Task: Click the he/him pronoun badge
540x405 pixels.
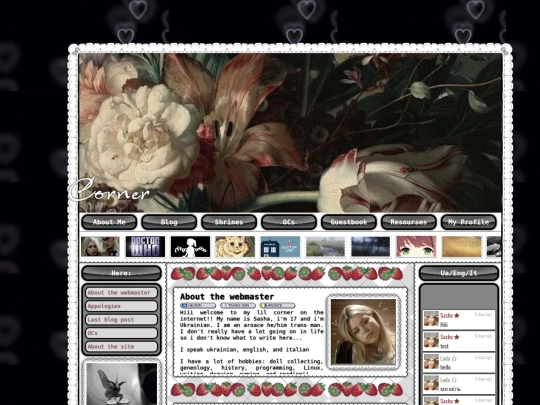Action: coord(198,305)
